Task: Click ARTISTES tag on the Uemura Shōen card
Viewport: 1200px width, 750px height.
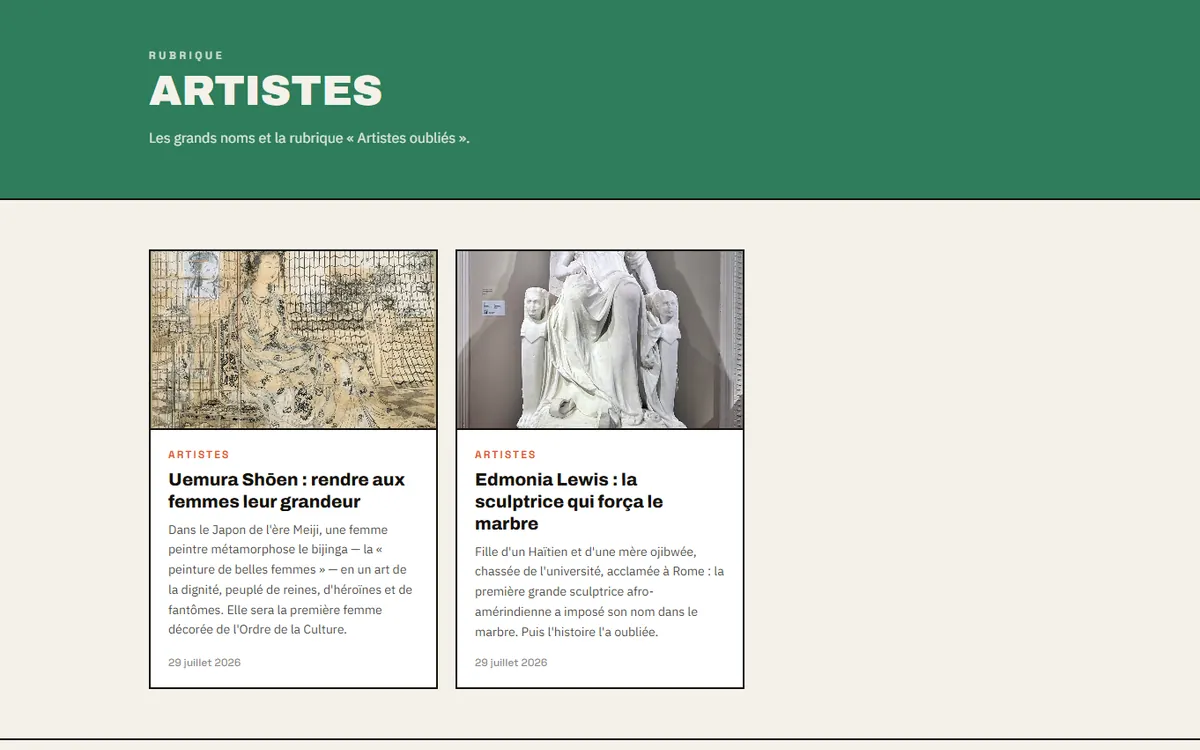Action: (199, 455)
